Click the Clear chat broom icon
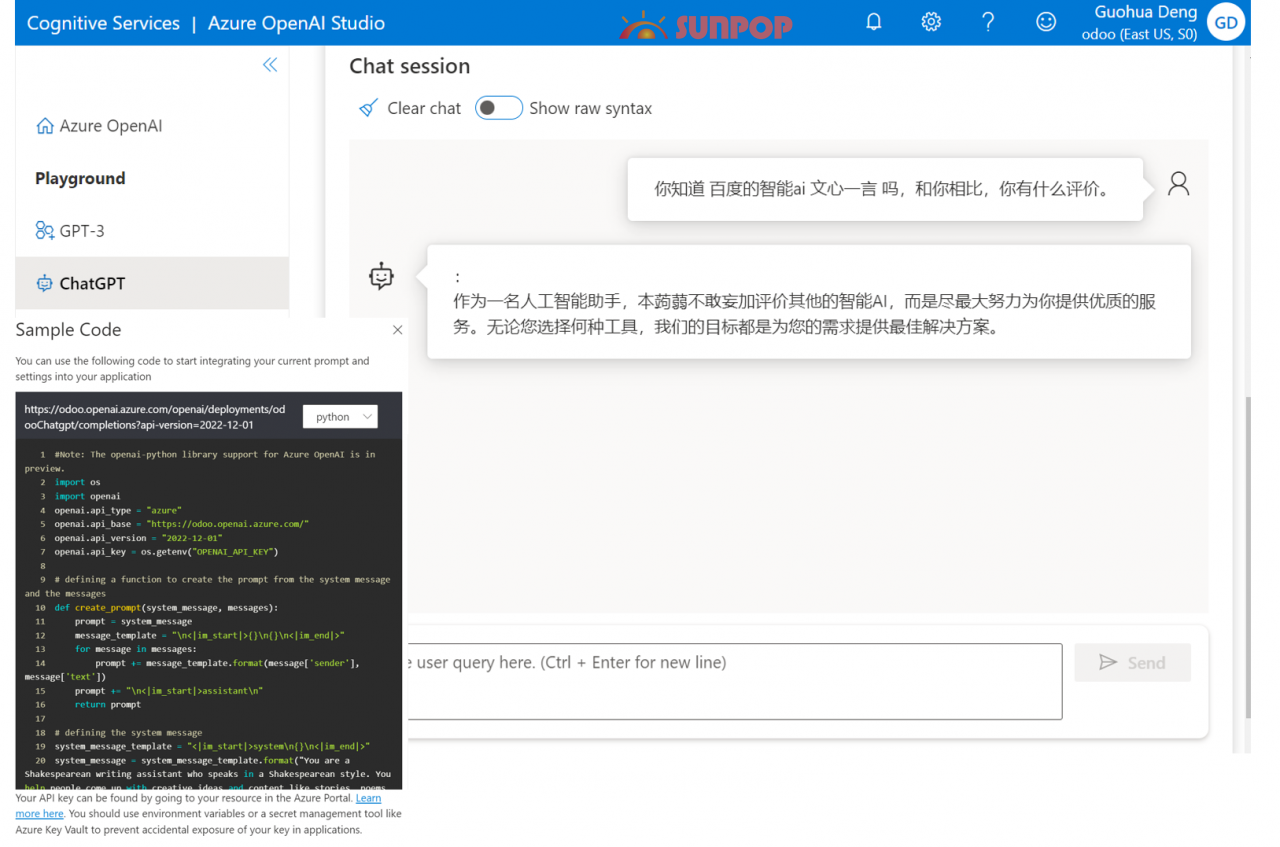 (x=369, y=107)
